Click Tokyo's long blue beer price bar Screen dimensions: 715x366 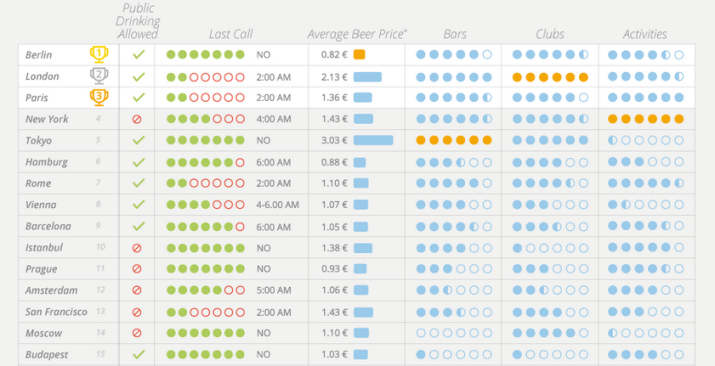pos(373,140)
